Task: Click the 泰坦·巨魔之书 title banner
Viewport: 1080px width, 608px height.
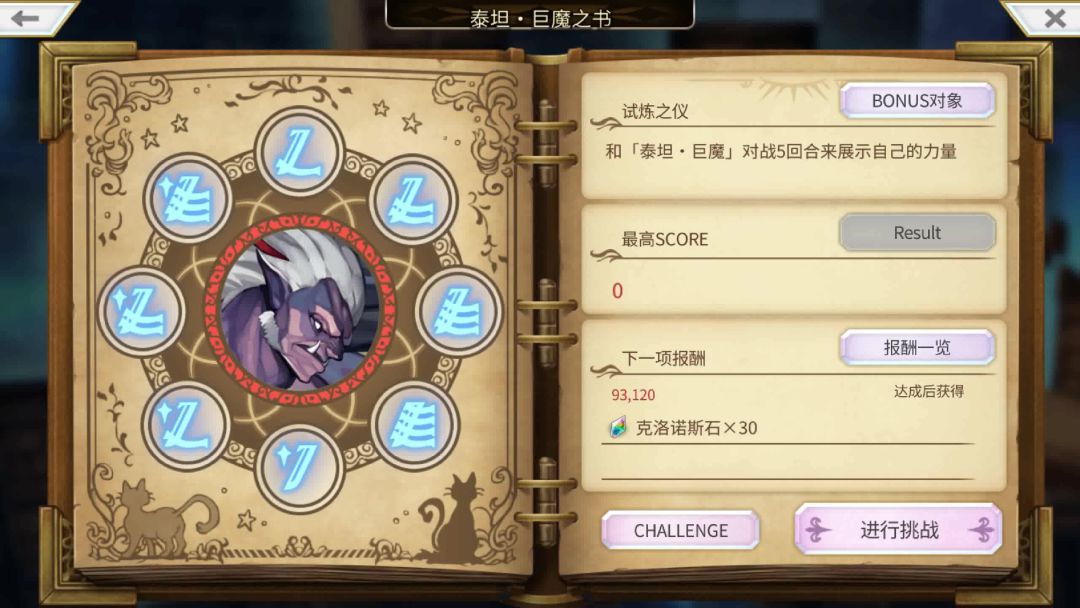Action: tap(540, 16)
